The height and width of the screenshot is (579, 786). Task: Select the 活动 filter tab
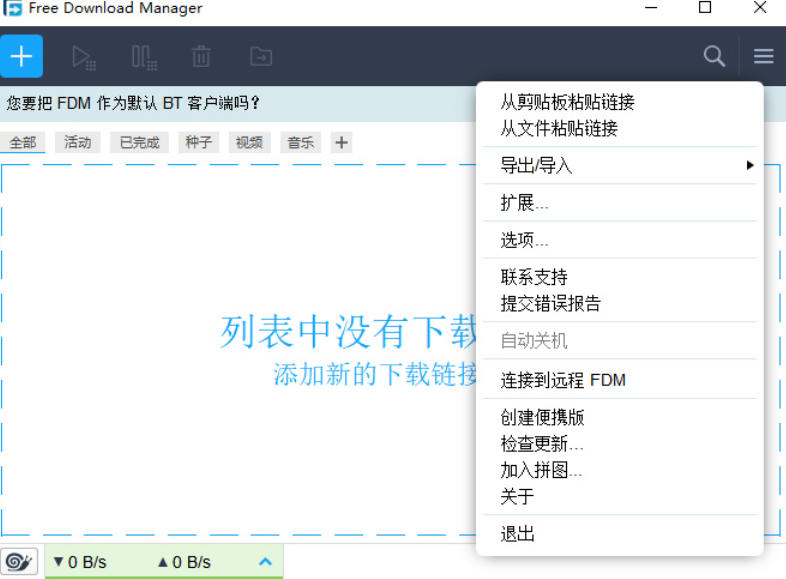click(78, 142)
